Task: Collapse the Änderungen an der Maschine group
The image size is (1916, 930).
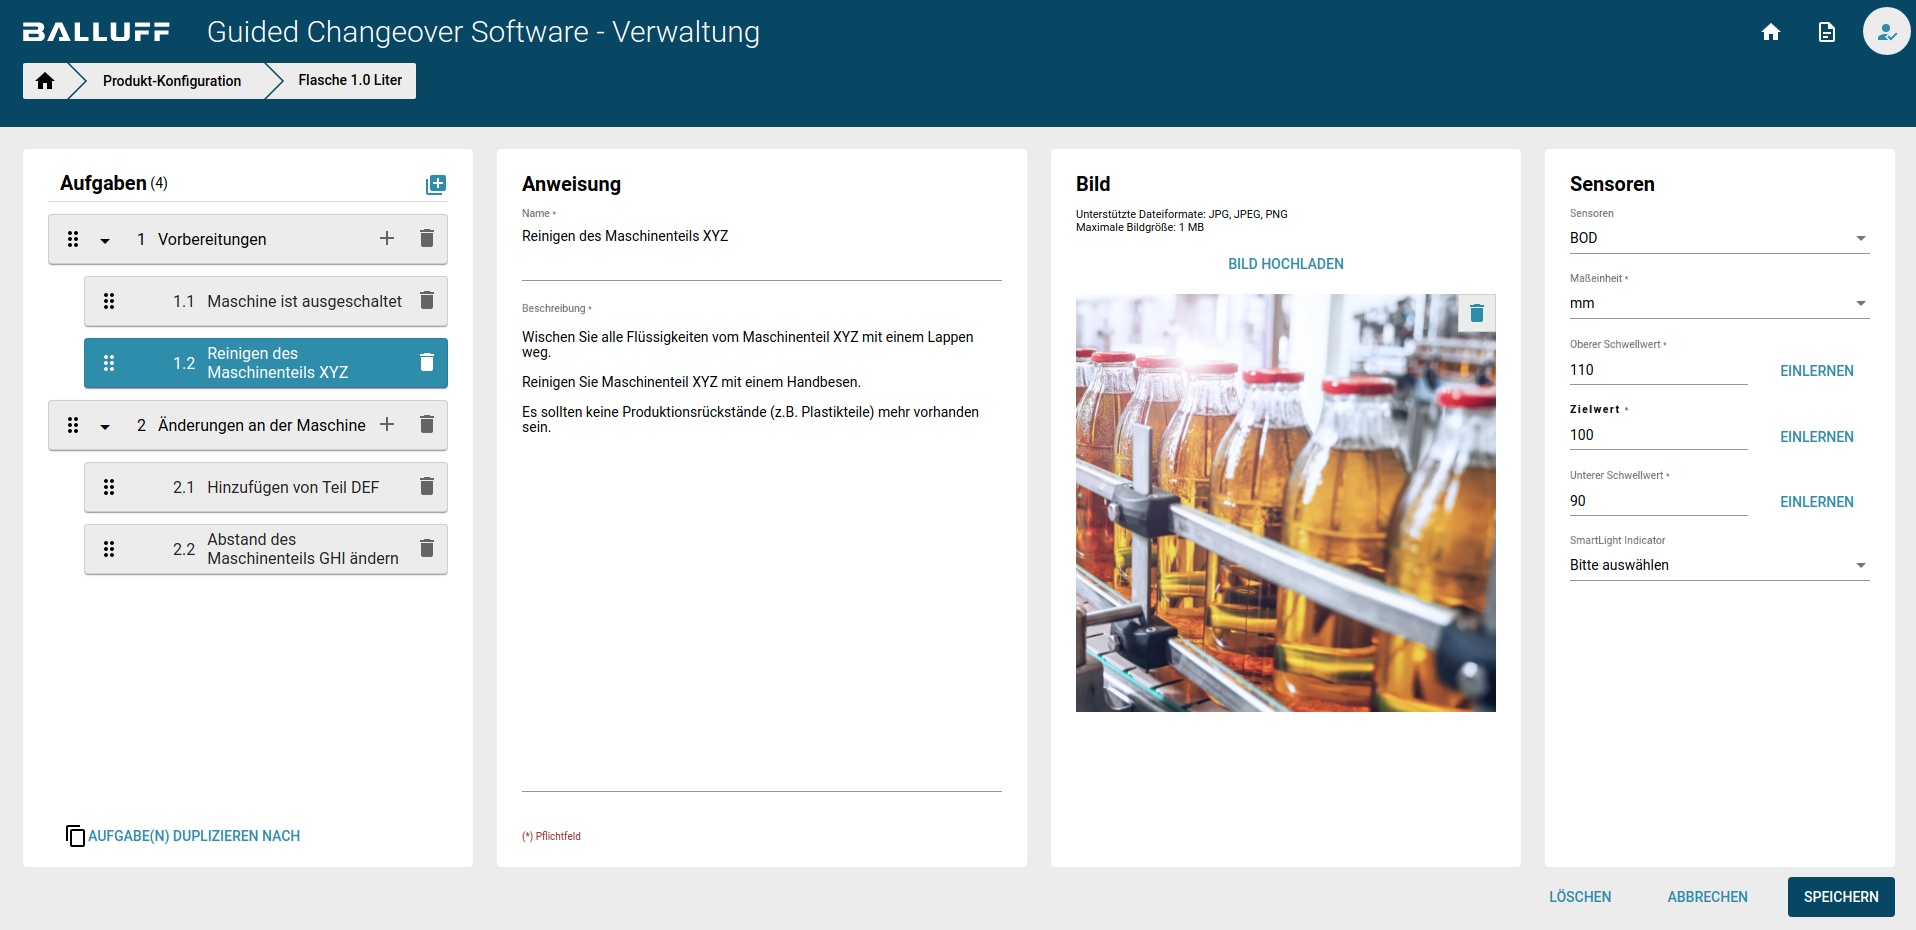Action: pyautogui.click(x=105, y=426)
